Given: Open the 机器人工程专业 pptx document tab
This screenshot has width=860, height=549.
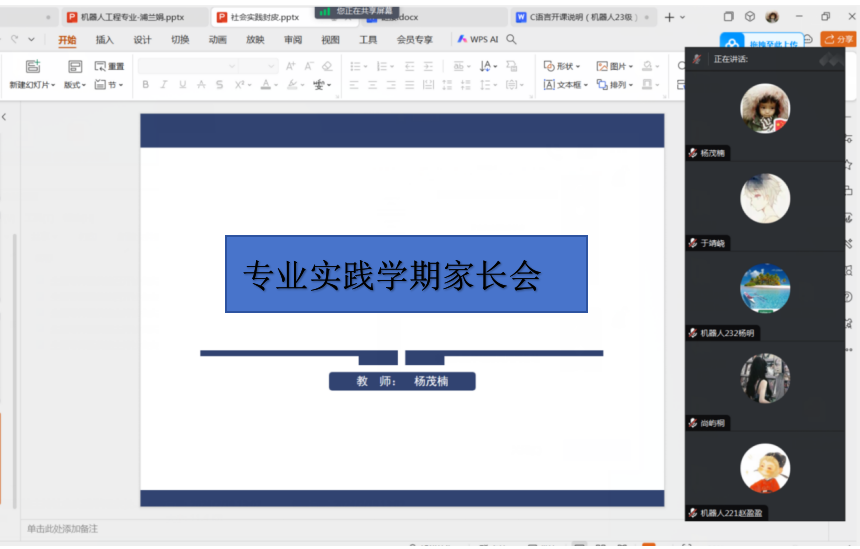Looking at the screenshot, I should pyautogui.click(x=130, y=17).
